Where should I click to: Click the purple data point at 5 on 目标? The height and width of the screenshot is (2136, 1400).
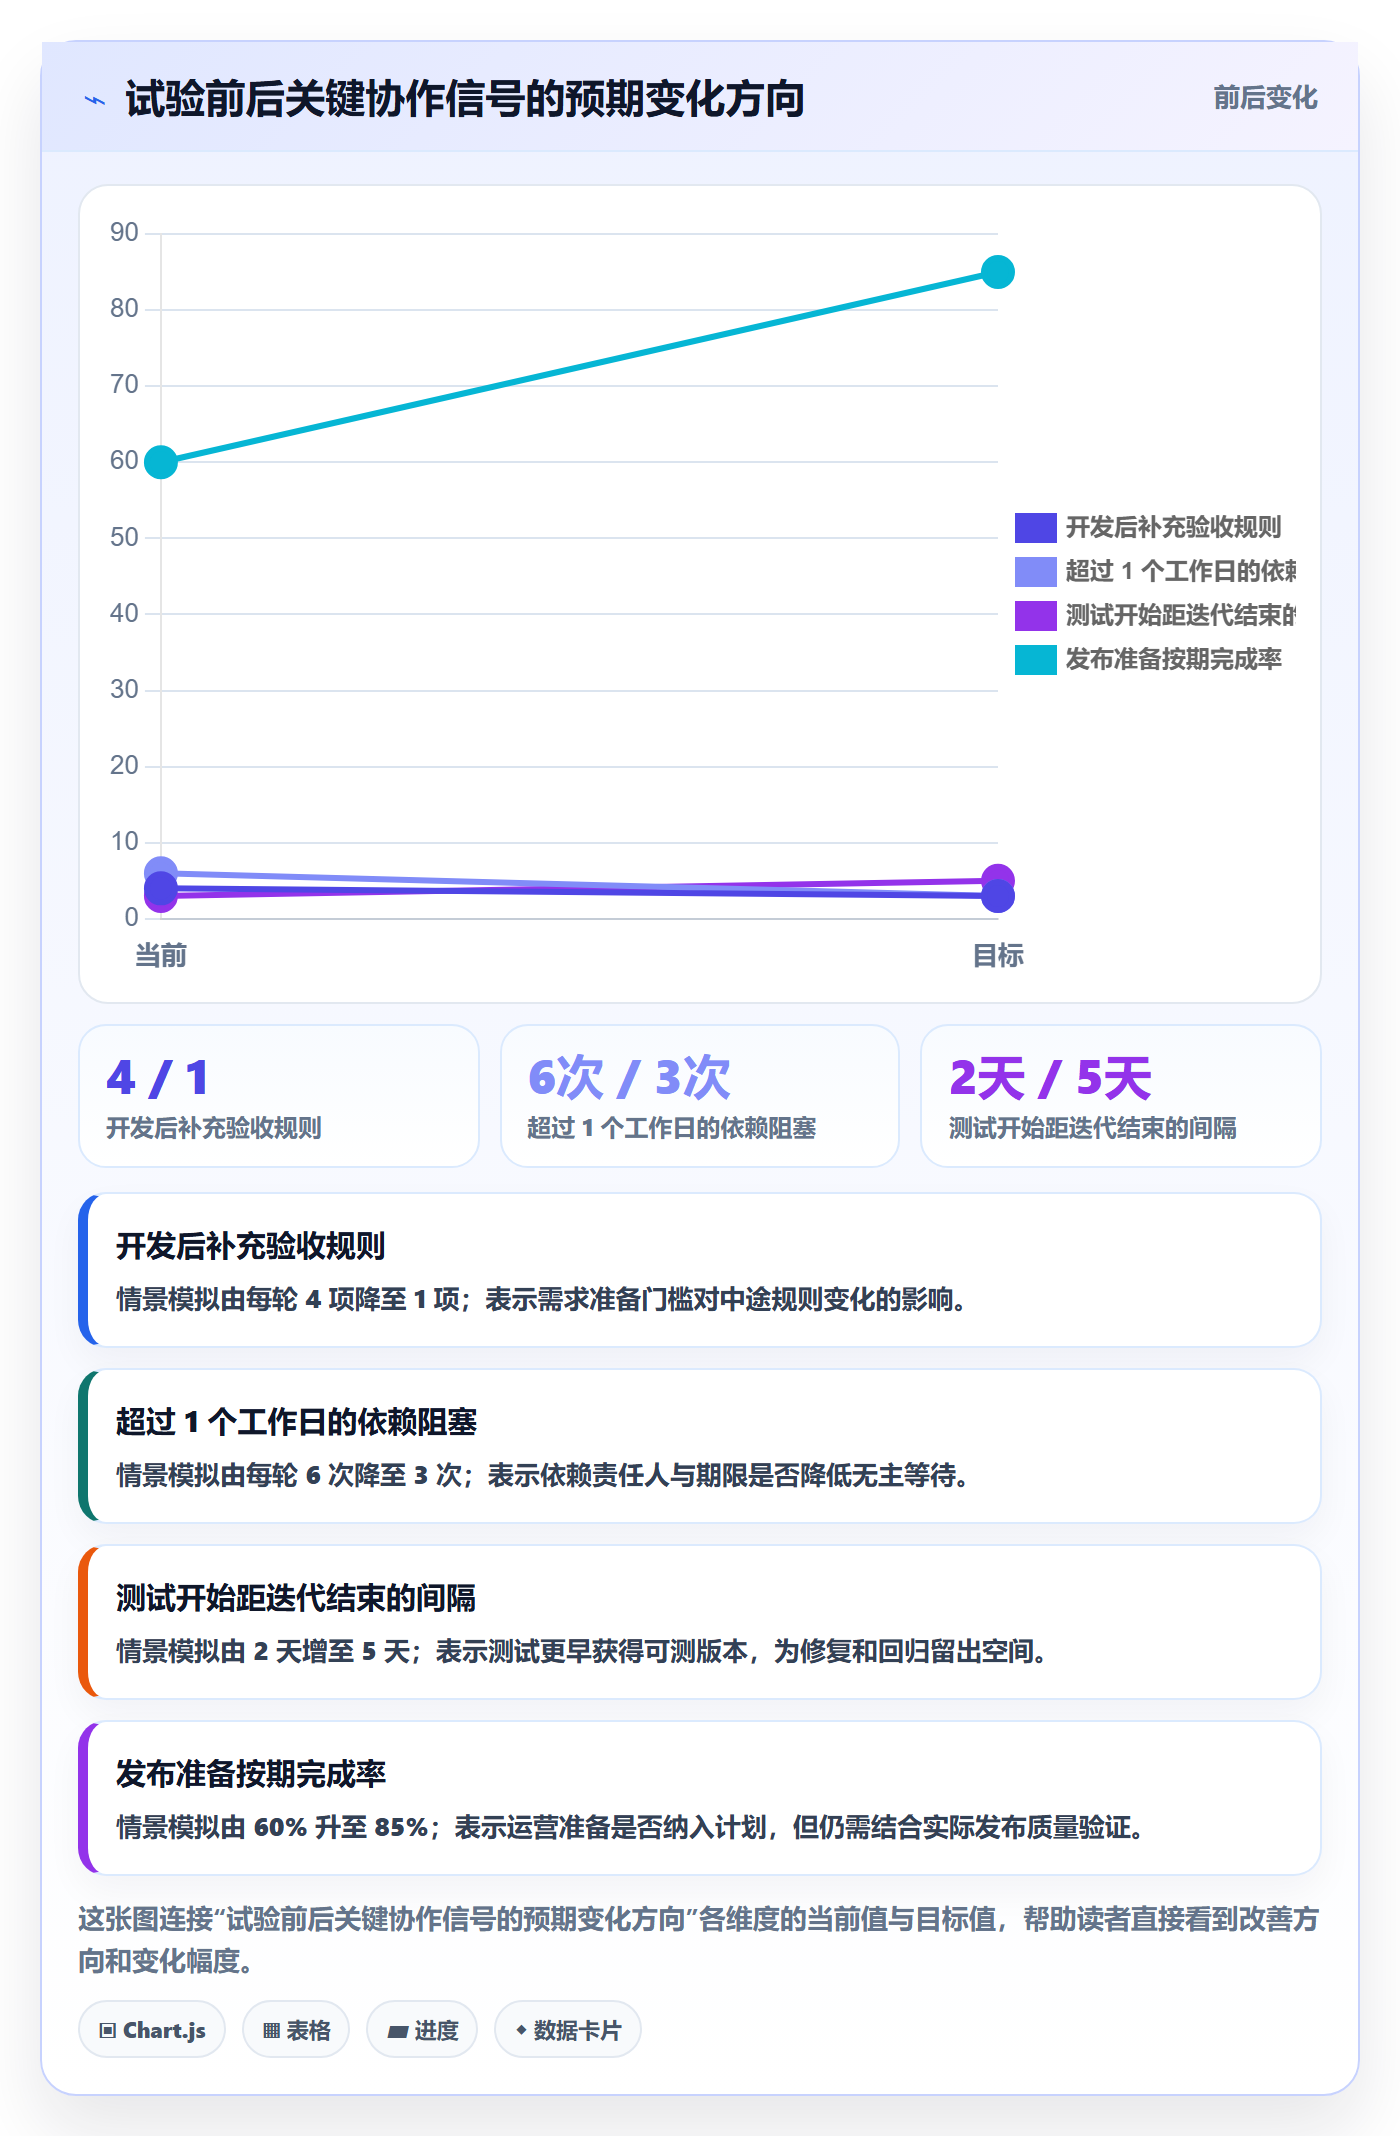[x=998, y=879]
